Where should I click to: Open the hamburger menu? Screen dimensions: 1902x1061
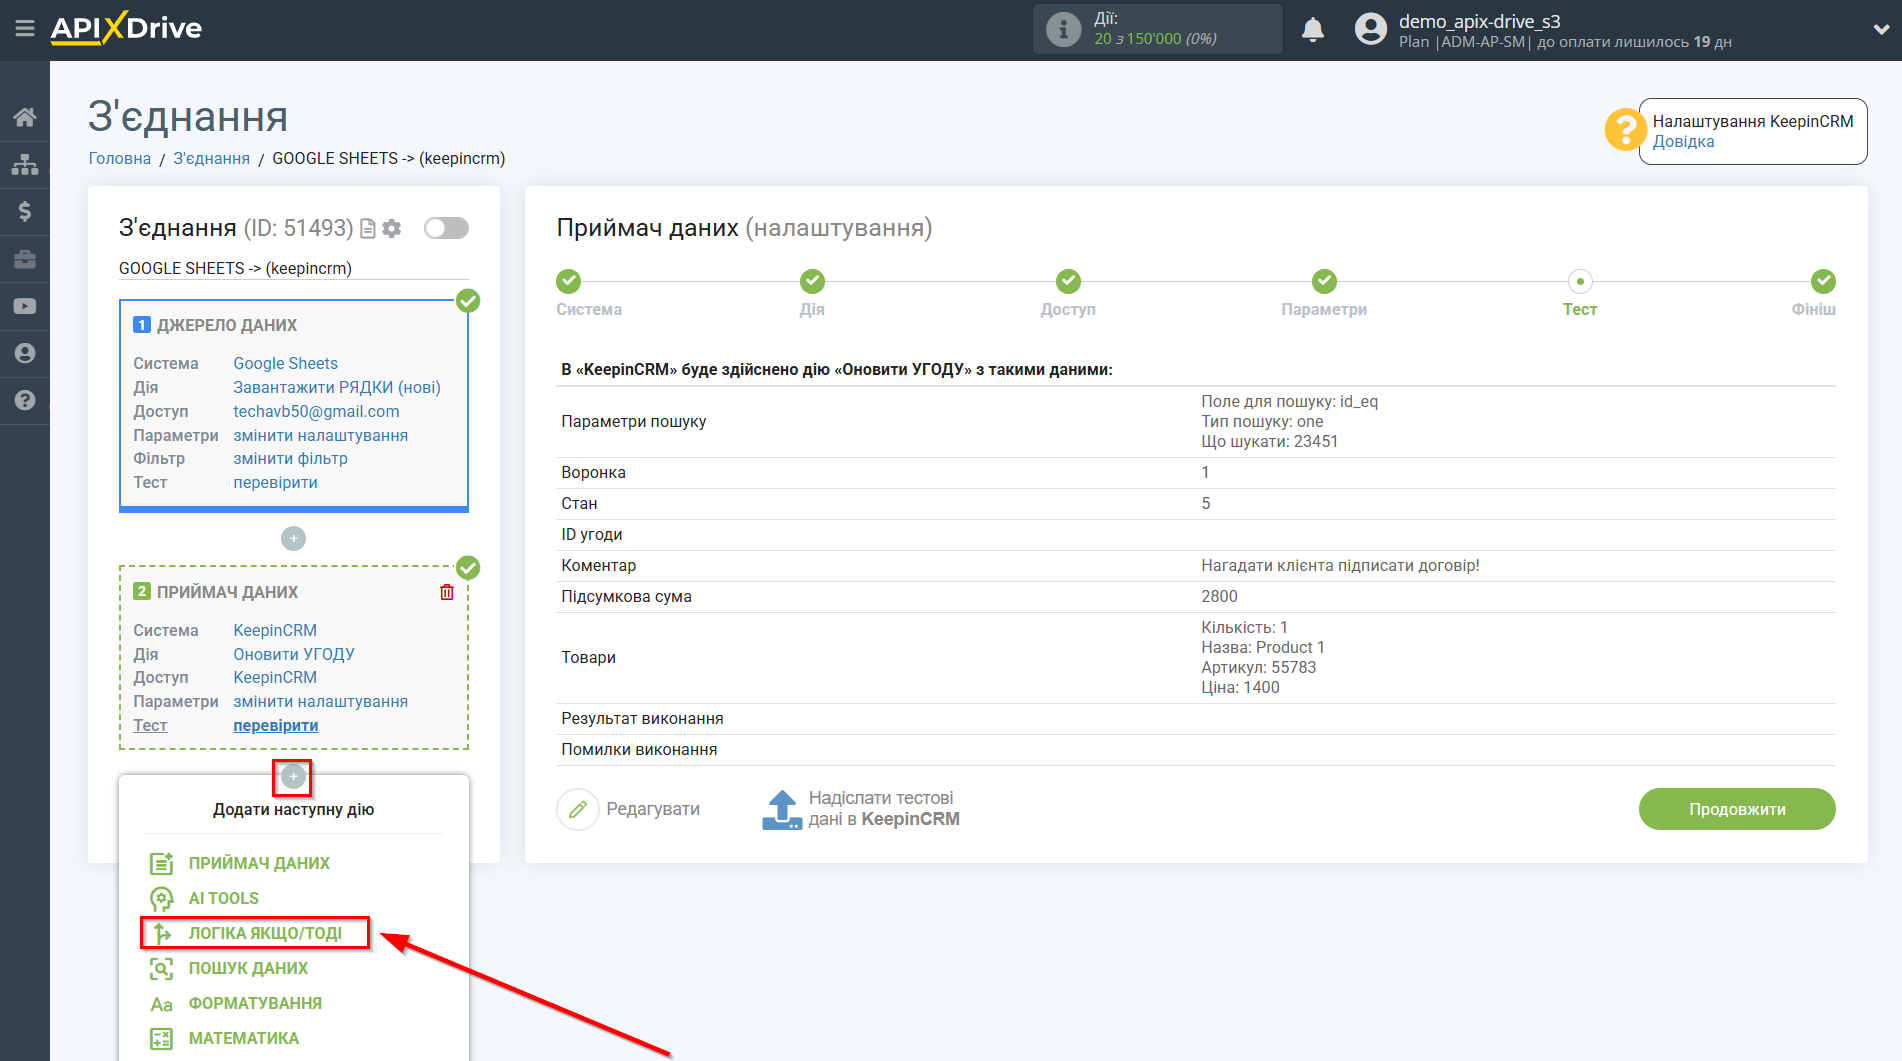(25, 28)
